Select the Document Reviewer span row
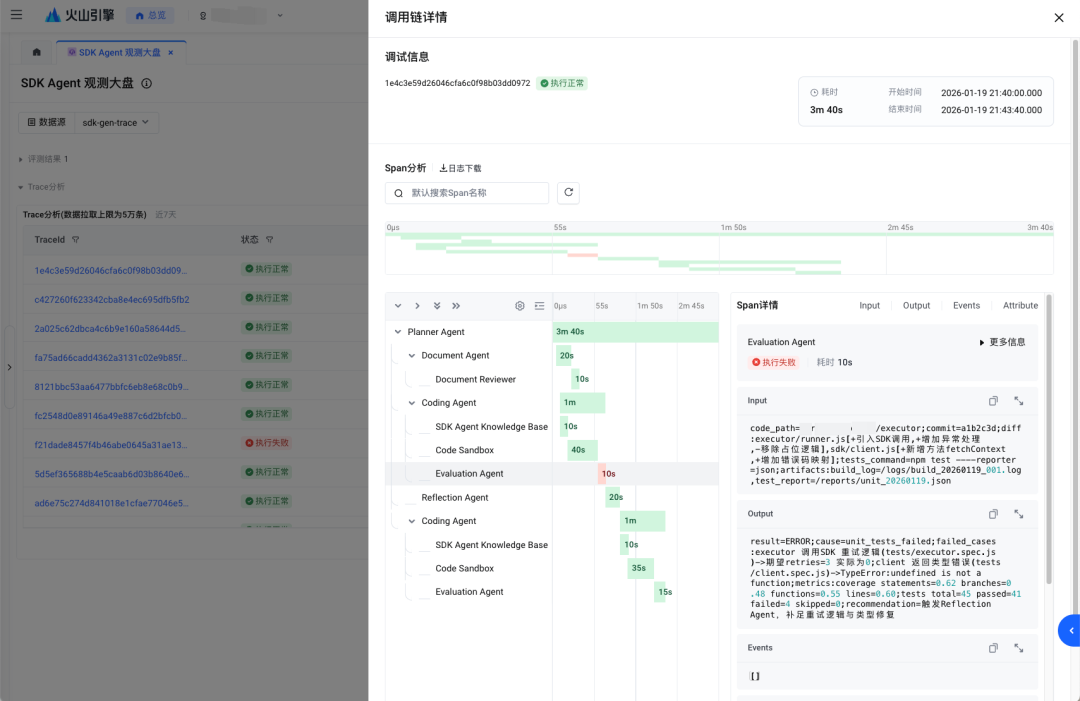 [475, 380]
